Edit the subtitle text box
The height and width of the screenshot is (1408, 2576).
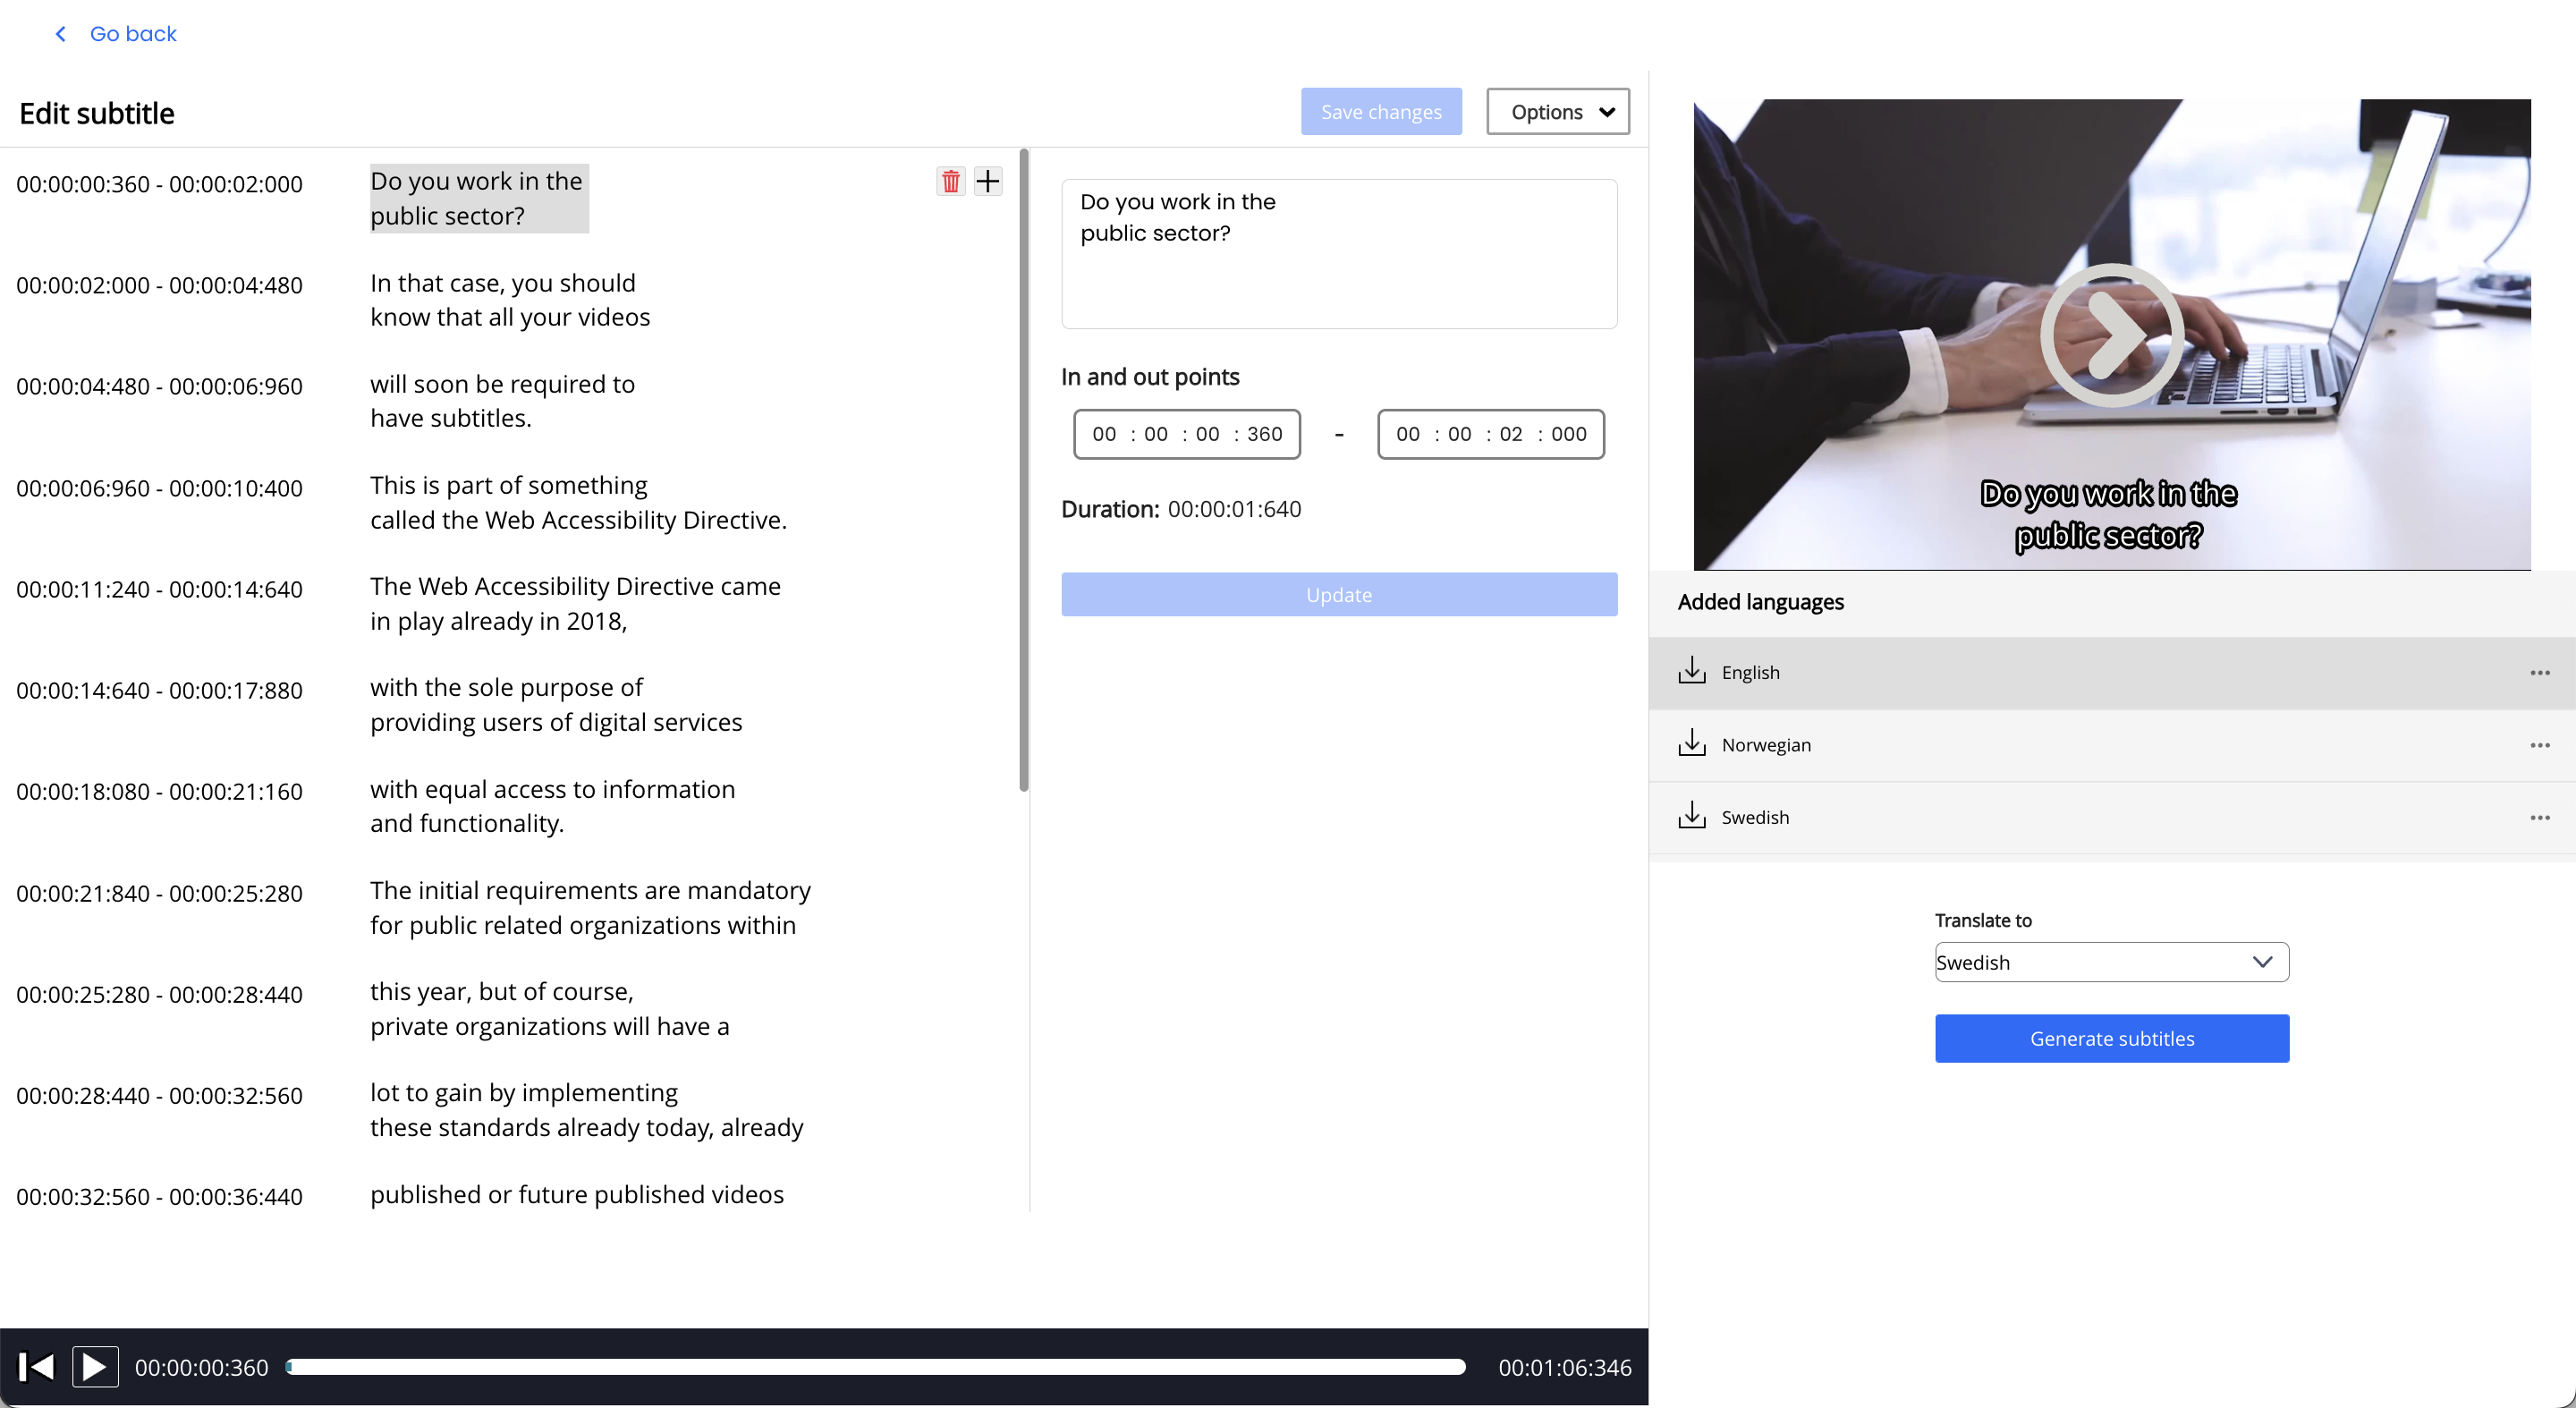[1338, 253]
